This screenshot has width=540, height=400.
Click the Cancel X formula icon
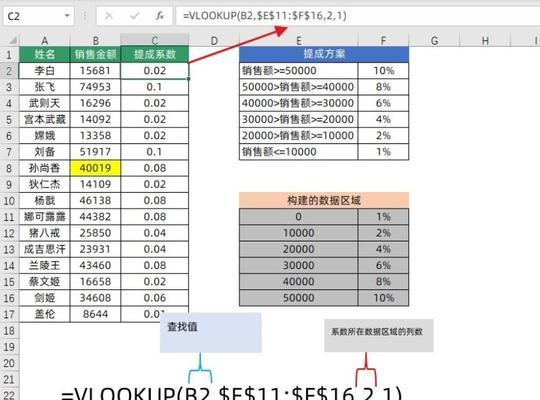coord(109,16)
